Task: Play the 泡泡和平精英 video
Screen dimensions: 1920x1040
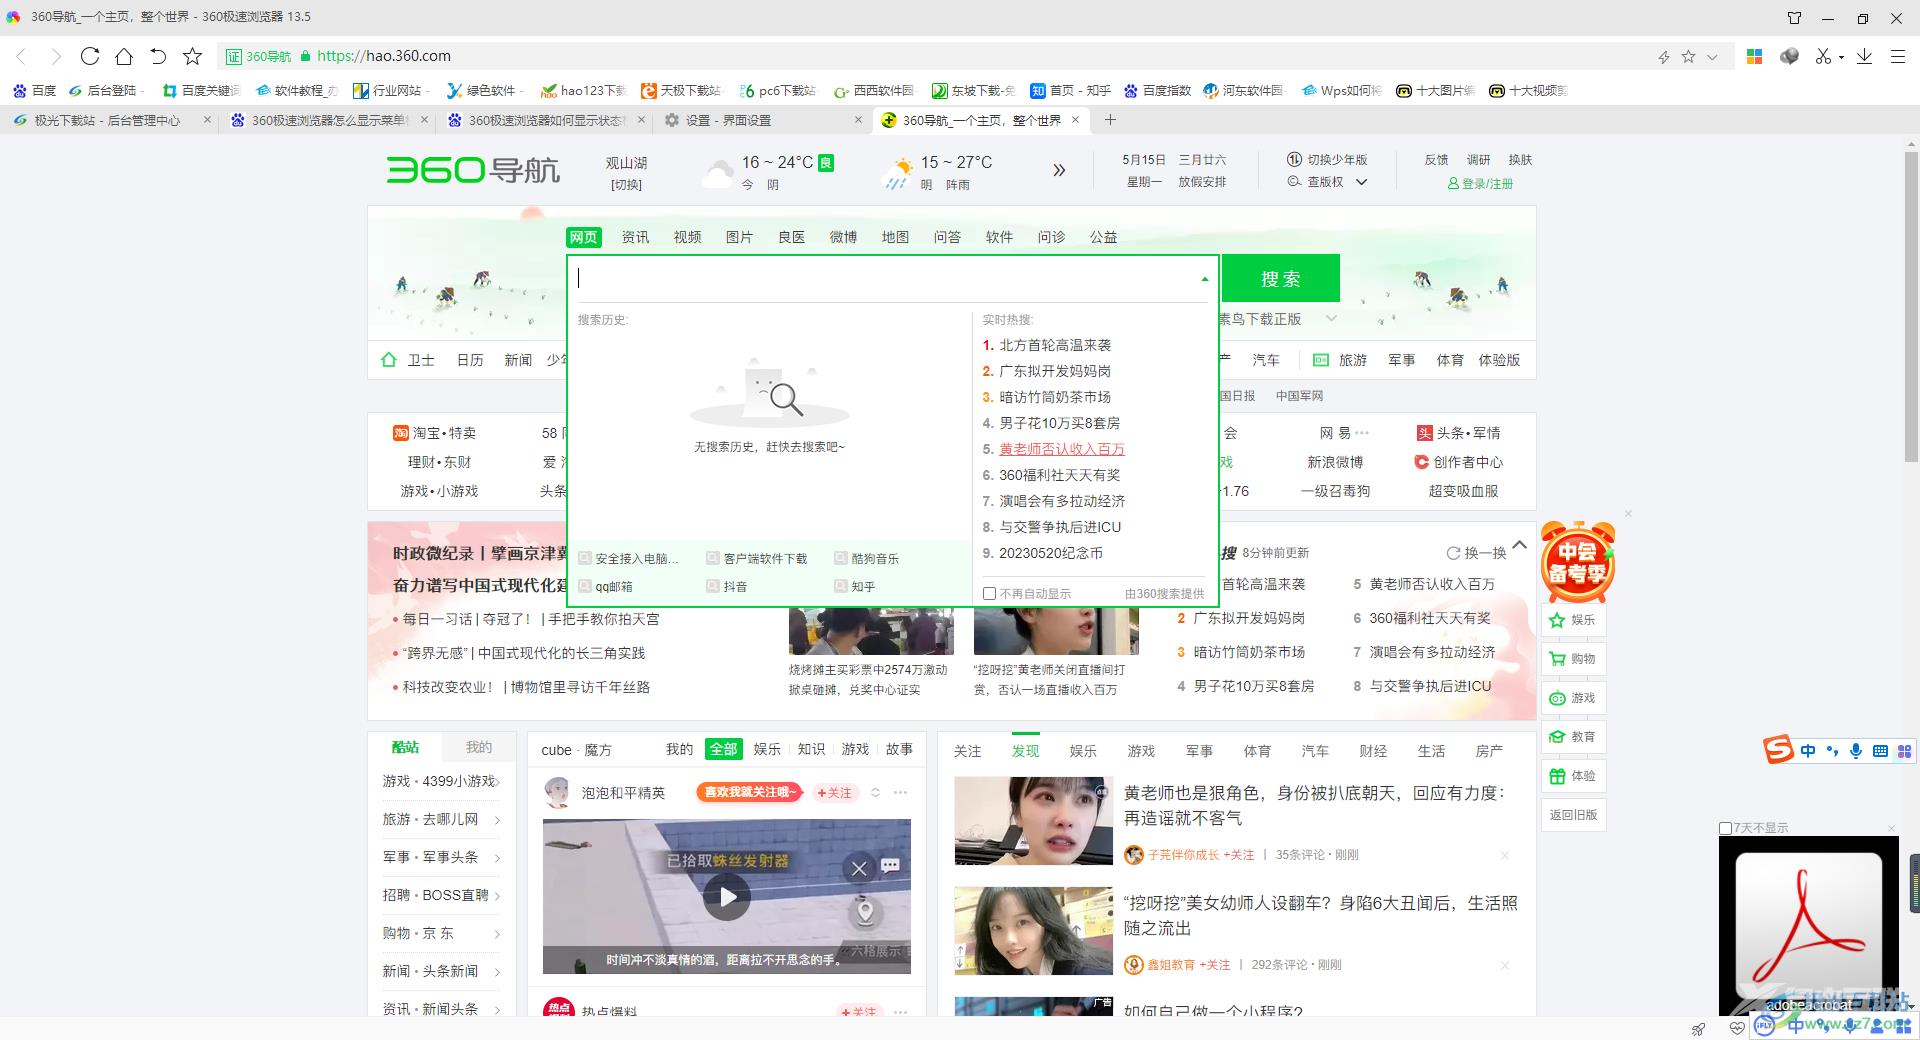Action: coord(727,897)
